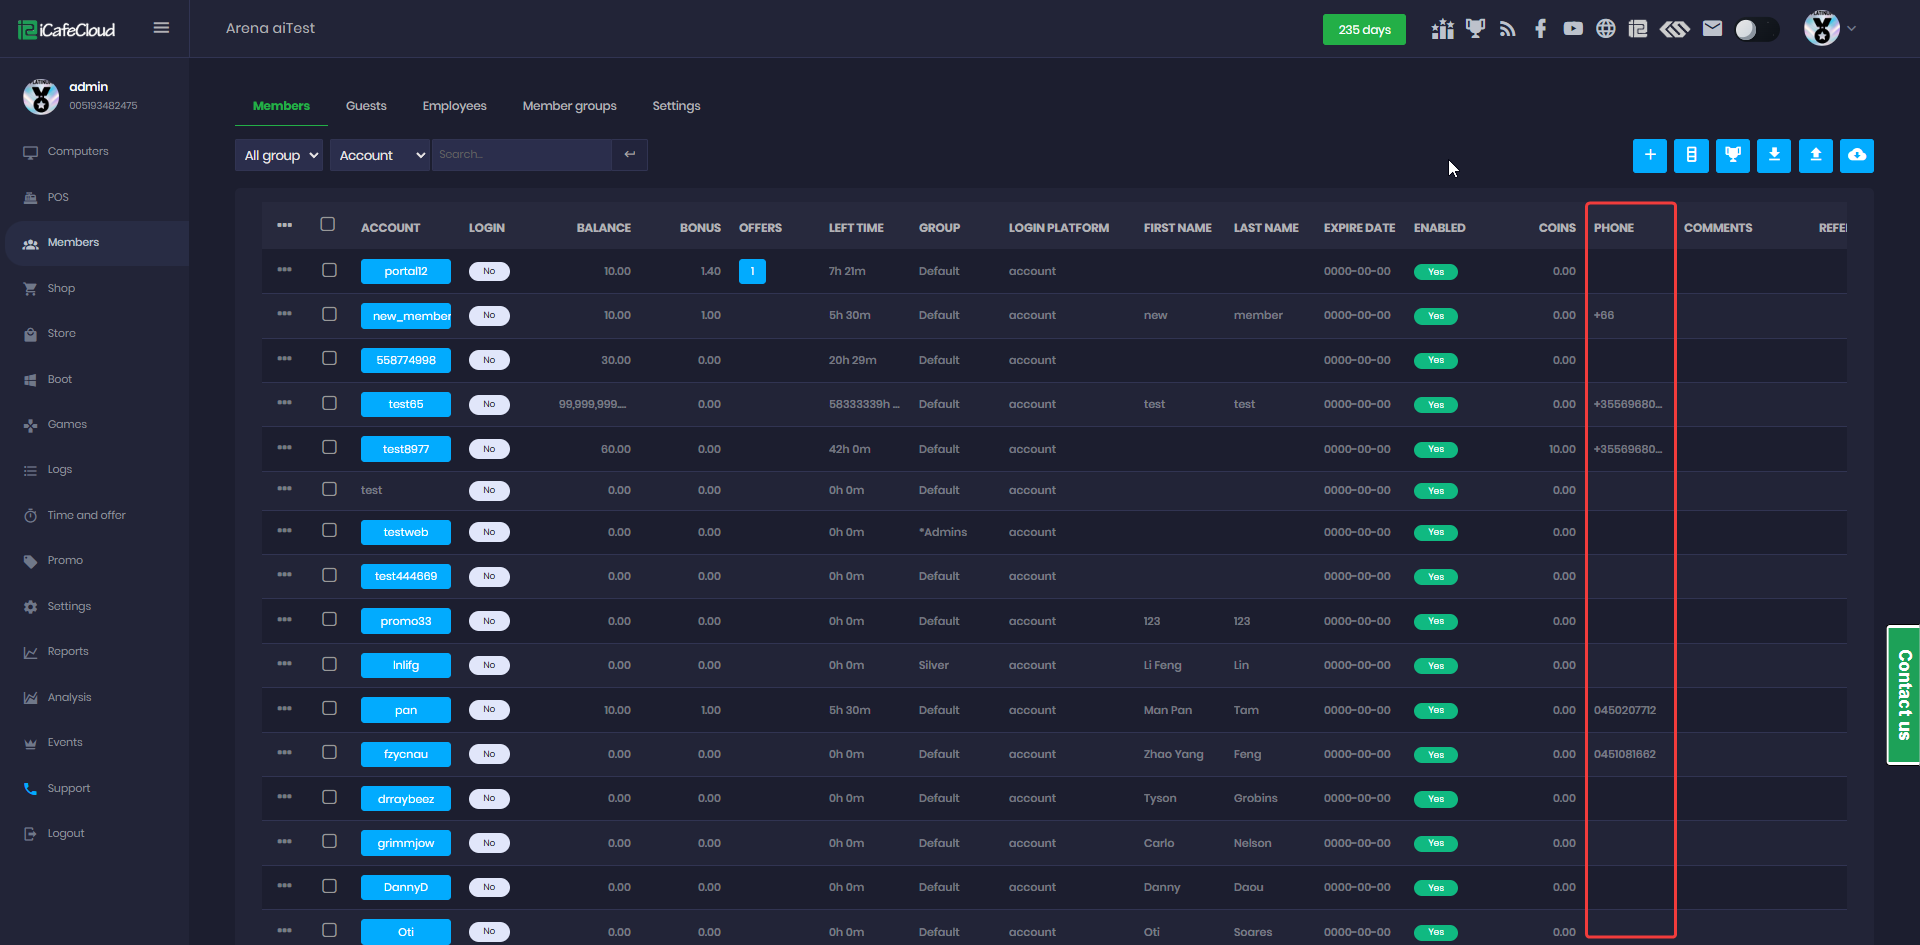
Task: Click the blue plus add member button
Action: tap(1649, 155)
